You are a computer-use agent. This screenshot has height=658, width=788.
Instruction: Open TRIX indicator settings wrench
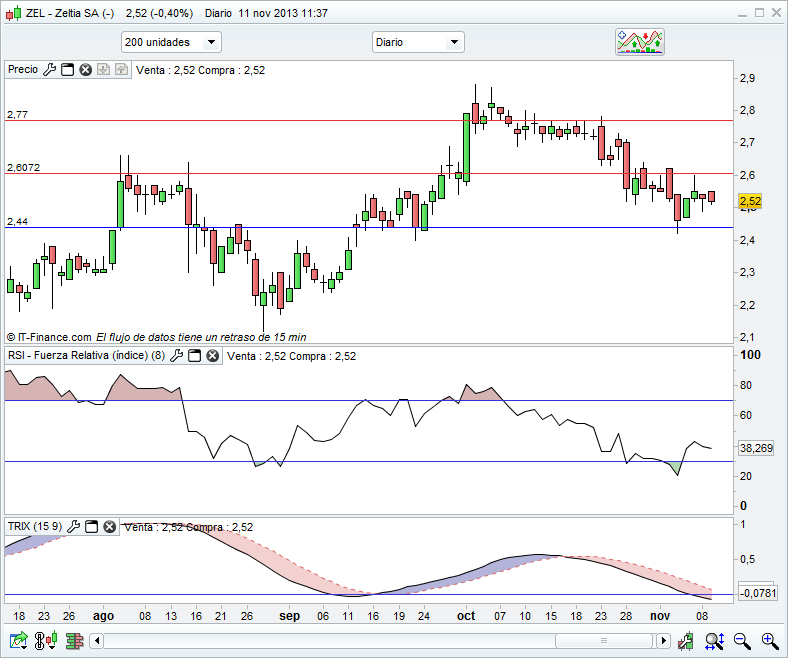(x=73, y=526)
